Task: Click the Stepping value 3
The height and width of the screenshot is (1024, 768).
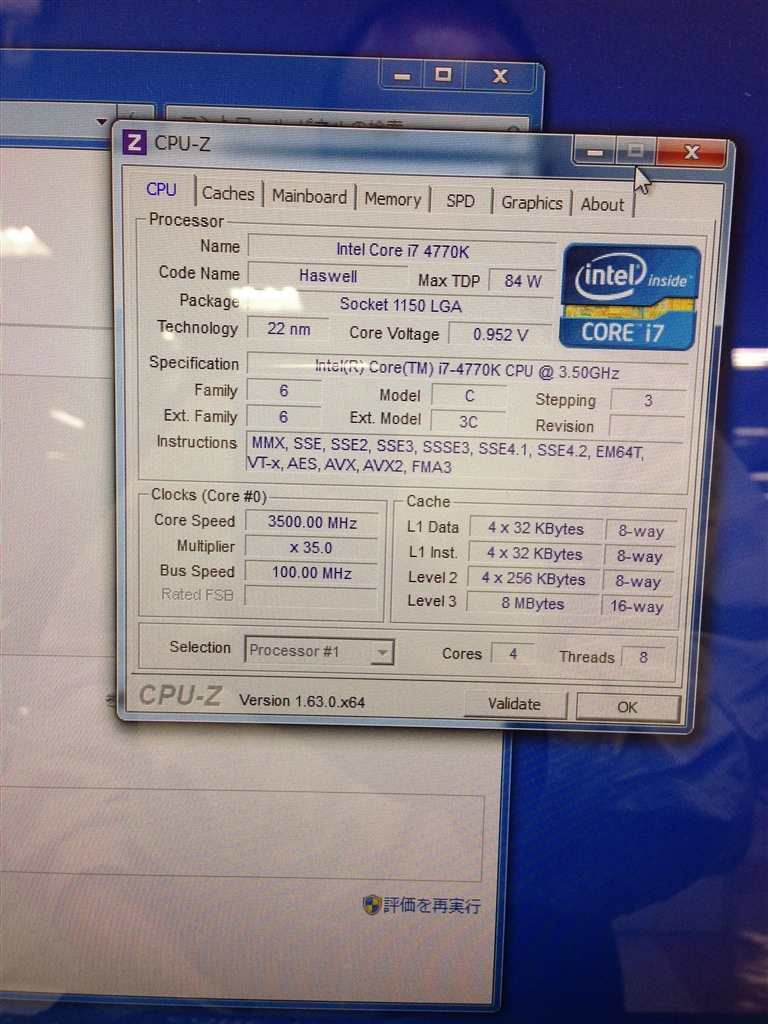Action: [648, 400]
